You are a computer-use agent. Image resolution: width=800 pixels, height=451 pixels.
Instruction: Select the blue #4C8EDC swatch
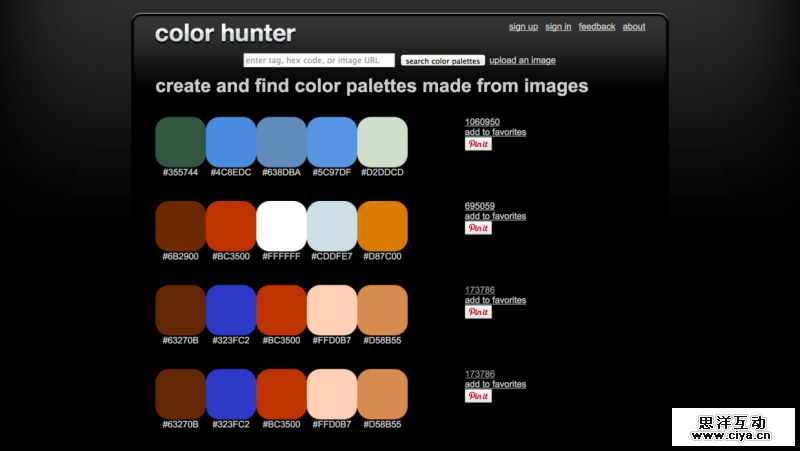click(x=231, y=142)
